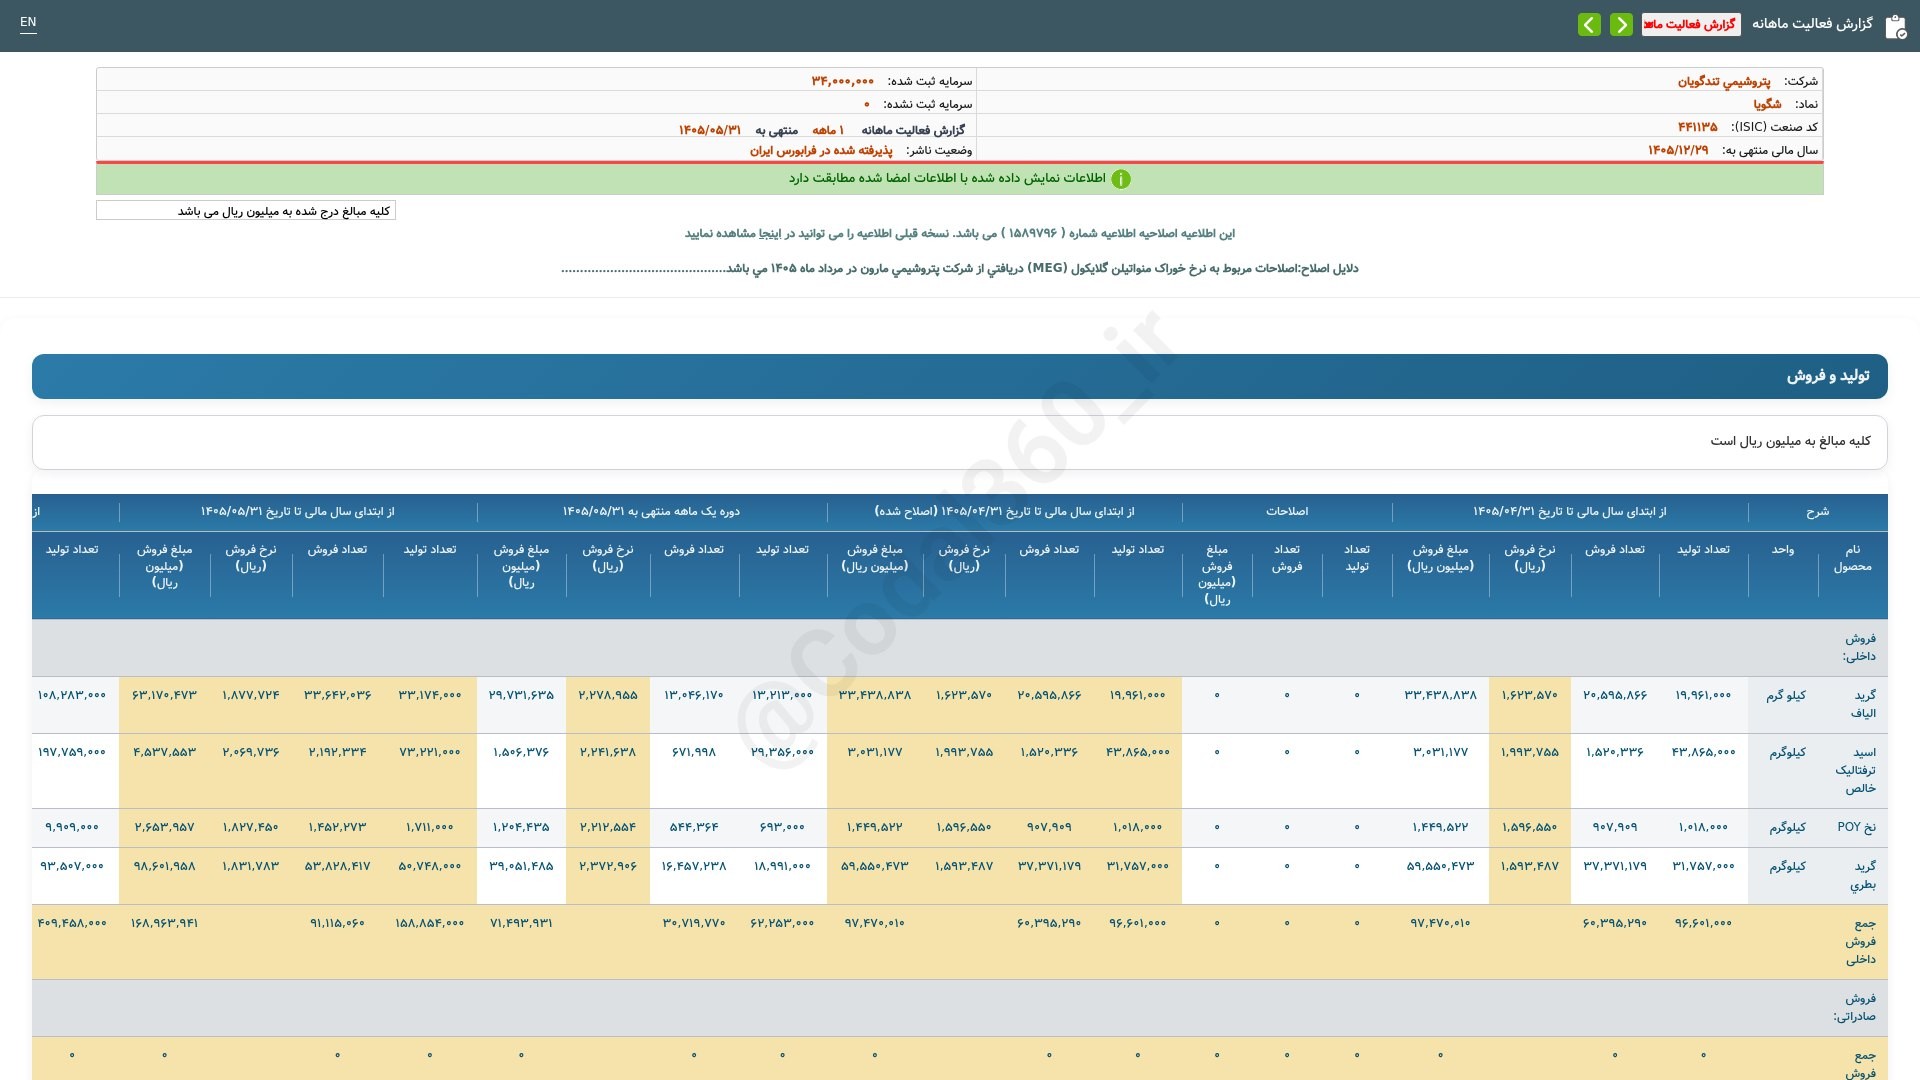1920x1080 pixels.
Task: Select the sale rate cell '۲,۲۷۸,۹۵۵'
Action: (x=608, y=695)
